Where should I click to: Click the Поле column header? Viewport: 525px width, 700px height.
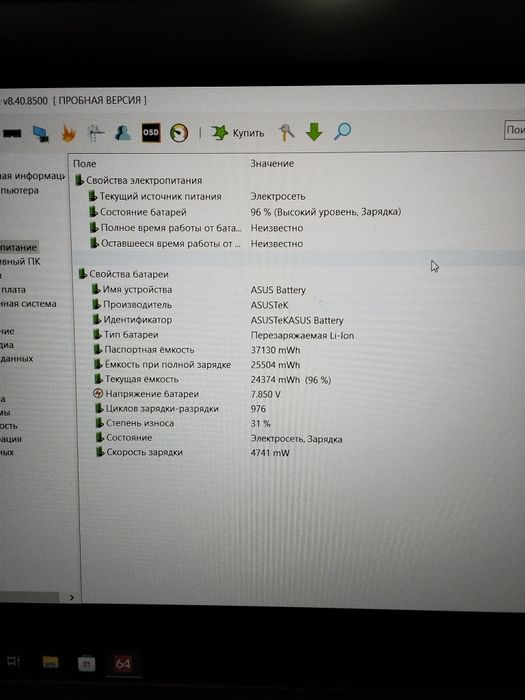tap(84, 164)
